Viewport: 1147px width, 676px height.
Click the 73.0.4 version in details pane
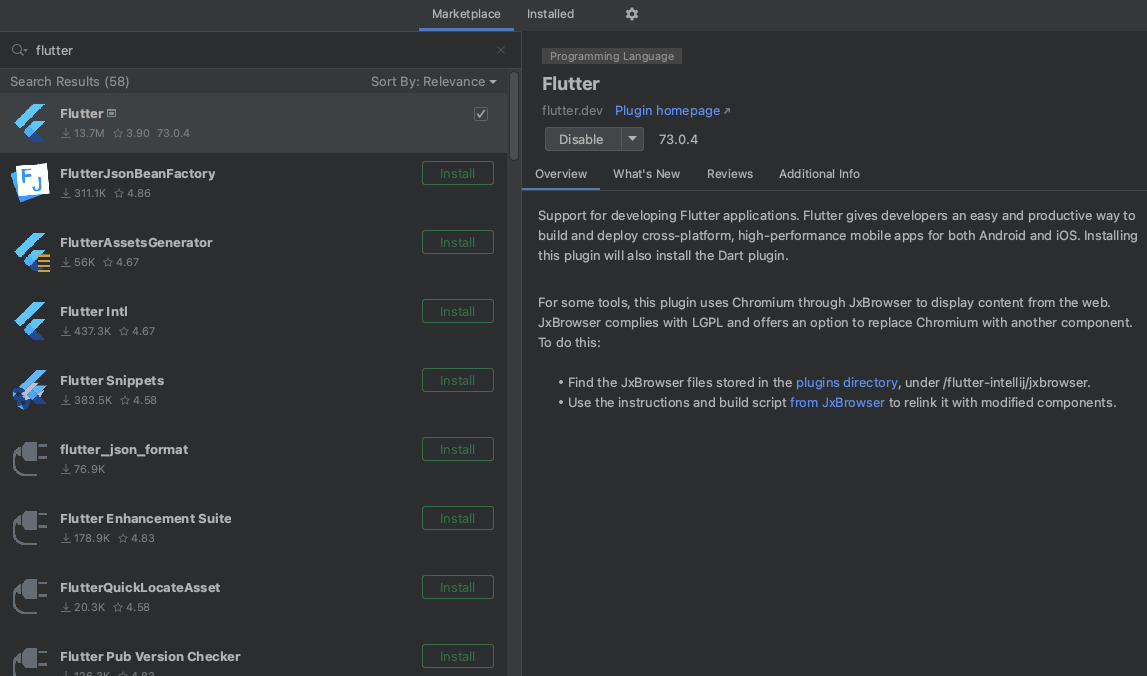point(678,139)
